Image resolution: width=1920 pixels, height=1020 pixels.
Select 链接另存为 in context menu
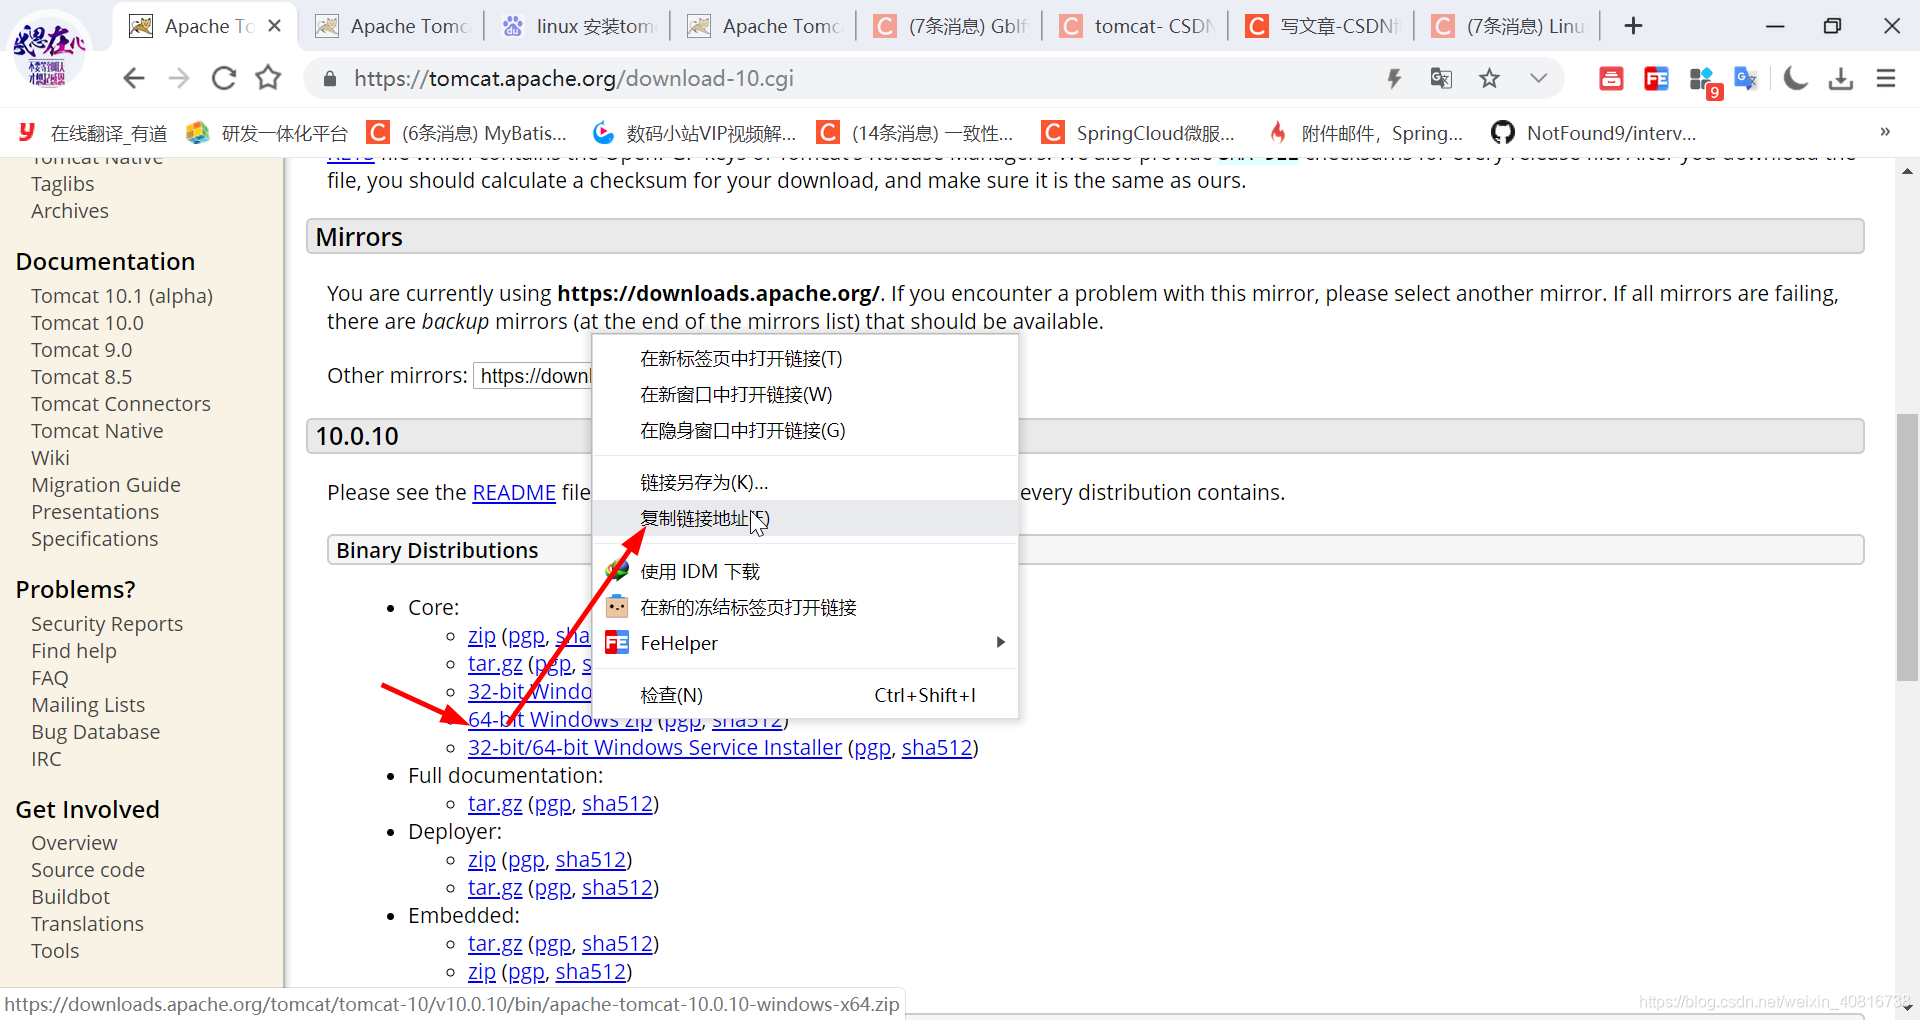[x=806, y=482]
